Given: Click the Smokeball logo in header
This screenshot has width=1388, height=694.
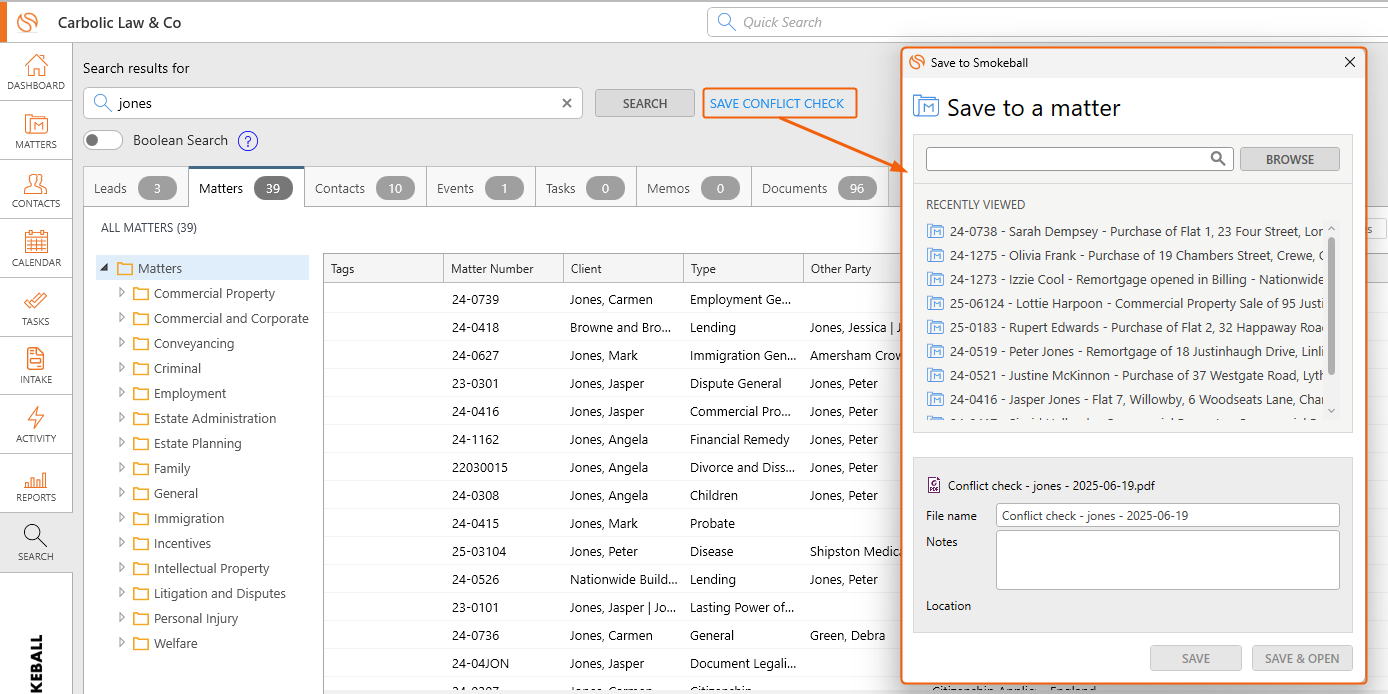Looking at the screenshot, I should click(x=27, y=22).
